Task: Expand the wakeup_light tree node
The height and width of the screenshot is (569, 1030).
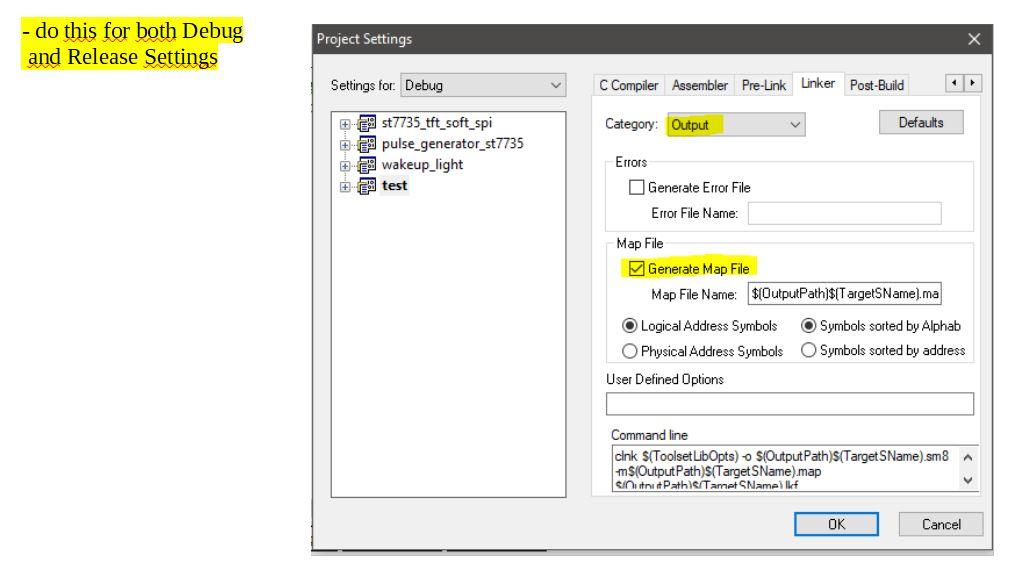Action: (x=345, y=166)
